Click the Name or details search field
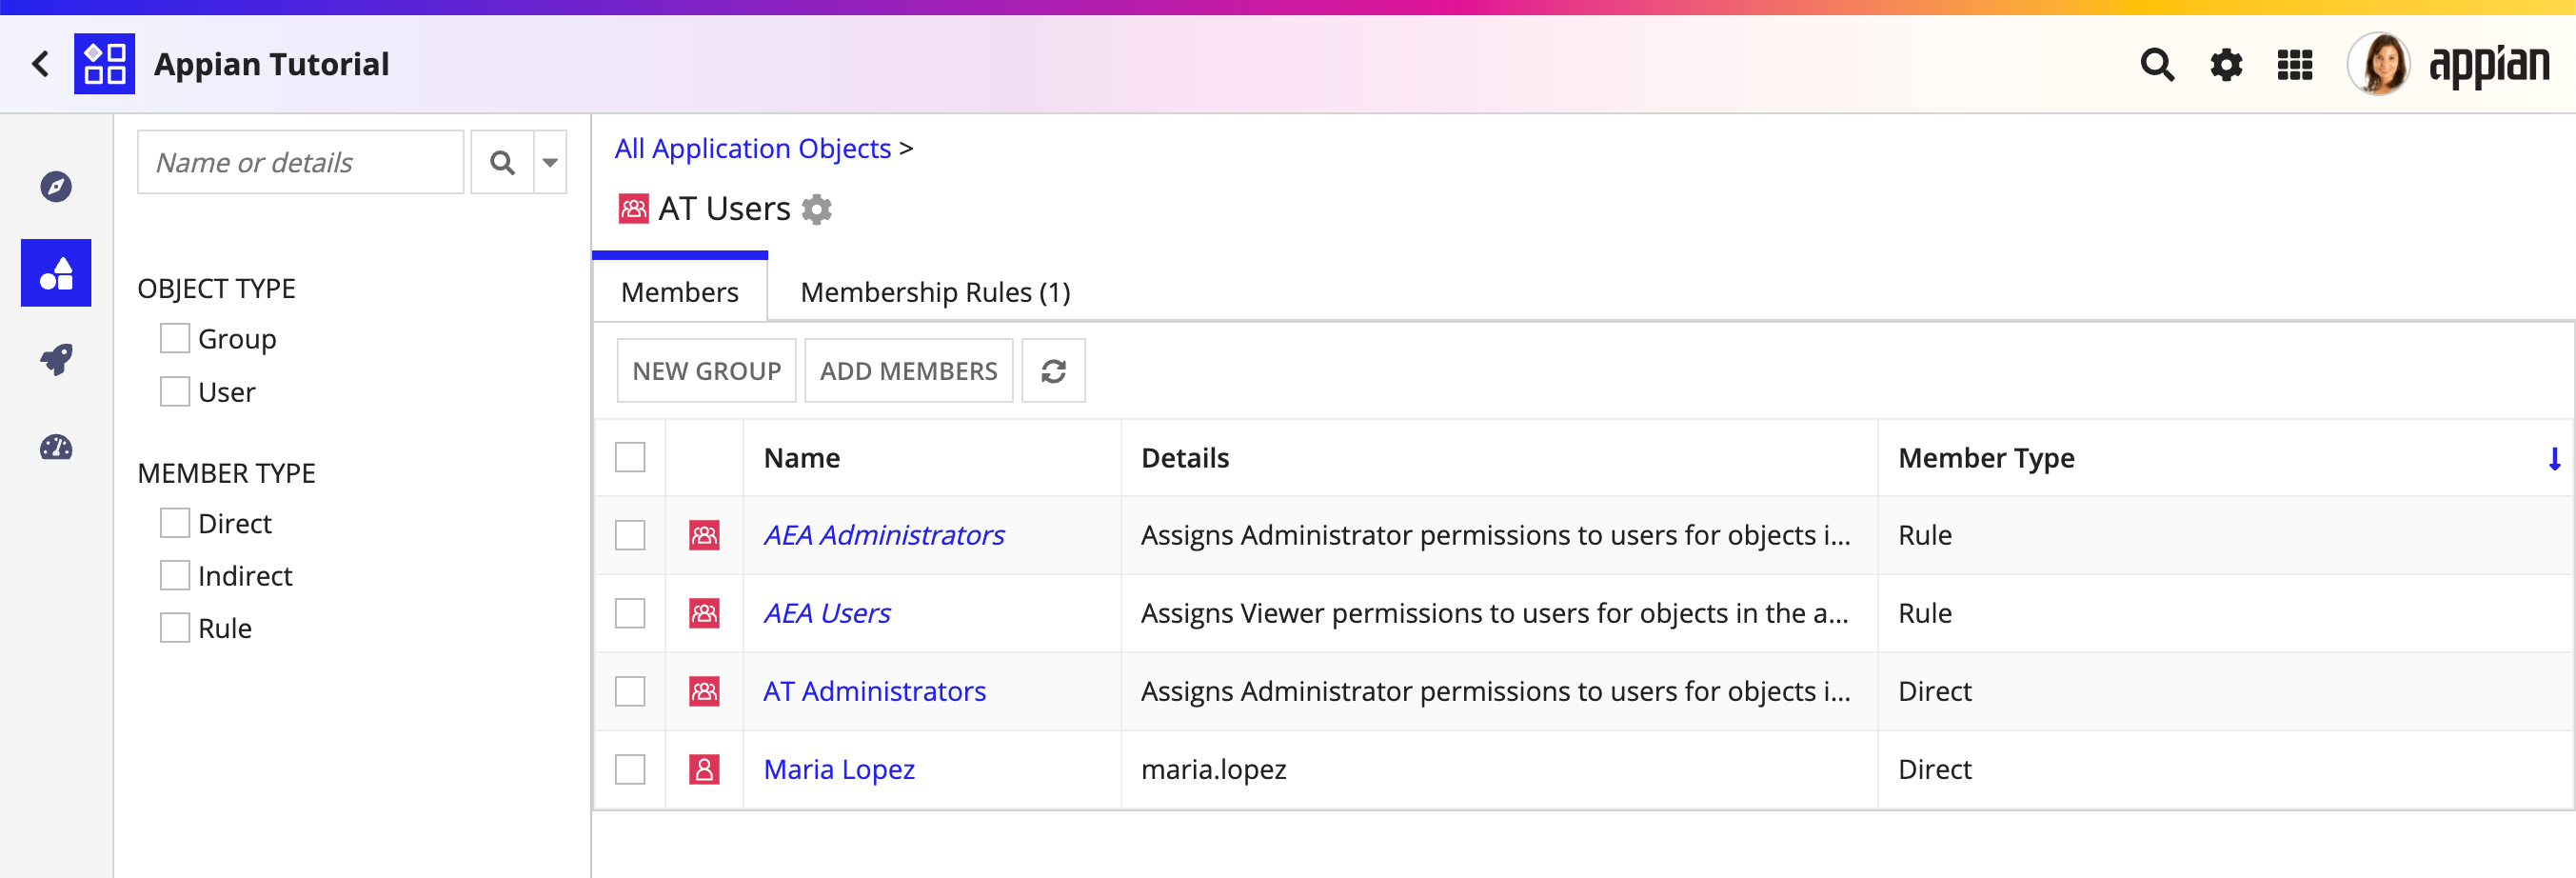 pyautogui.click(x=301, y=162)
